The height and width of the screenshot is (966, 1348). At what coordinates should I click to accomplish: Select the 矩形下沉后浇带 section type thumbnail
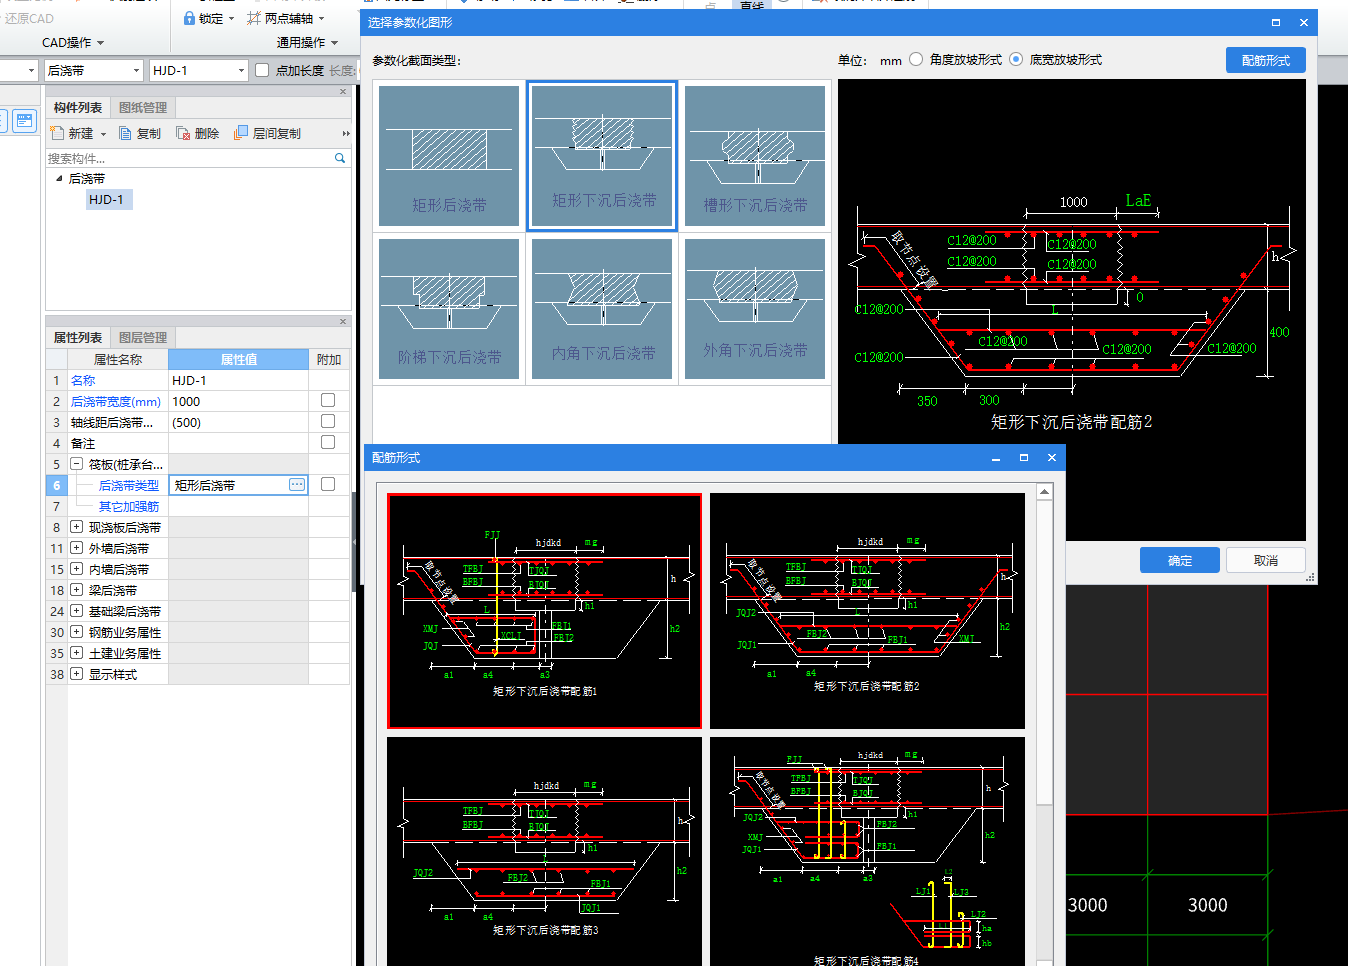[x=602, y=156]
